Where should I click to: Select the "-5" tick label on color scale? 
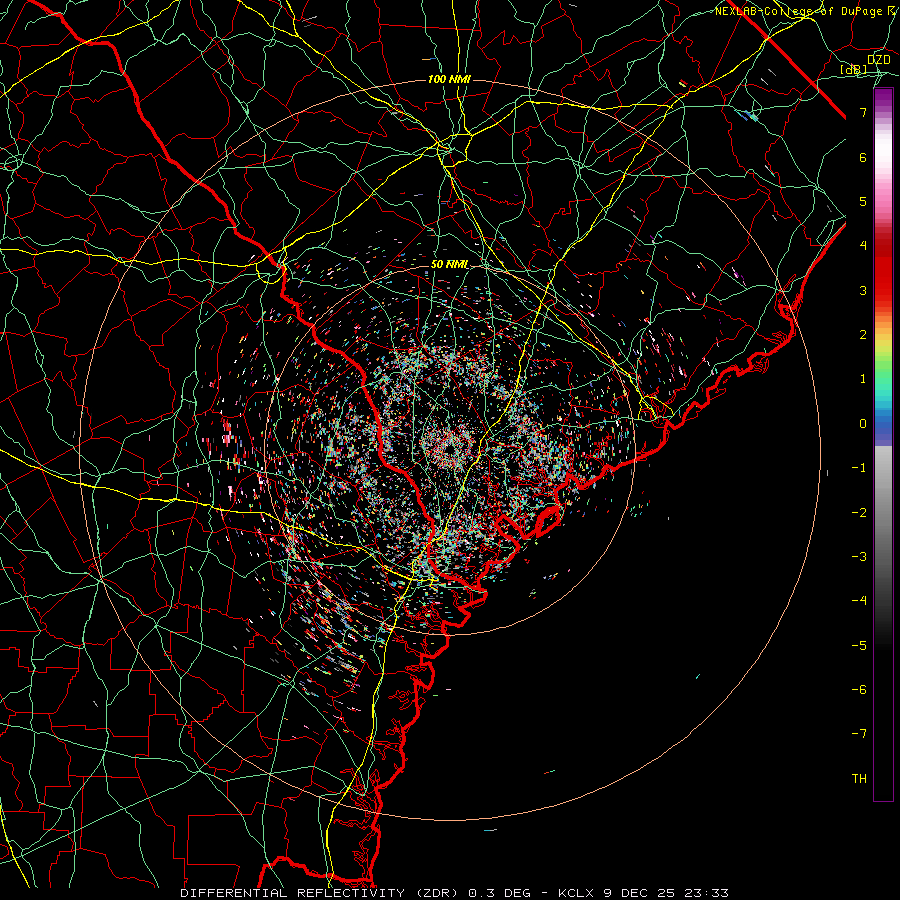(859, 646)
